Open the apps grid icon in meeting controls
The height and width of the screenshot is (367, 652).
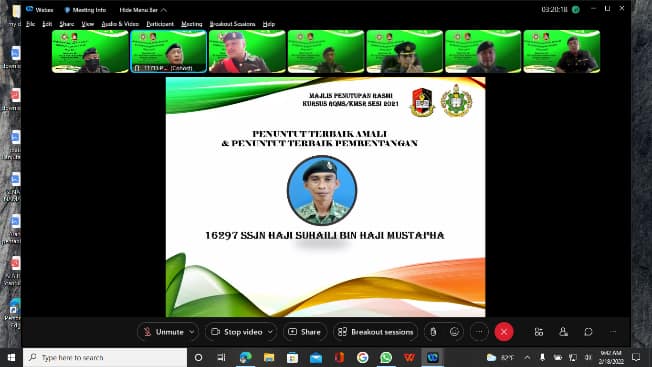tap(538, 332)
